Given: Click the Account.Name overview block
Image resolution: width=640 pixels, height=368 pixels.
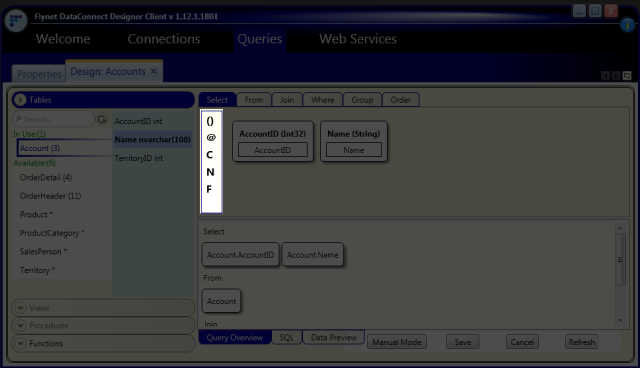Looking at the screenshot, I should click(x=313, y=255).
